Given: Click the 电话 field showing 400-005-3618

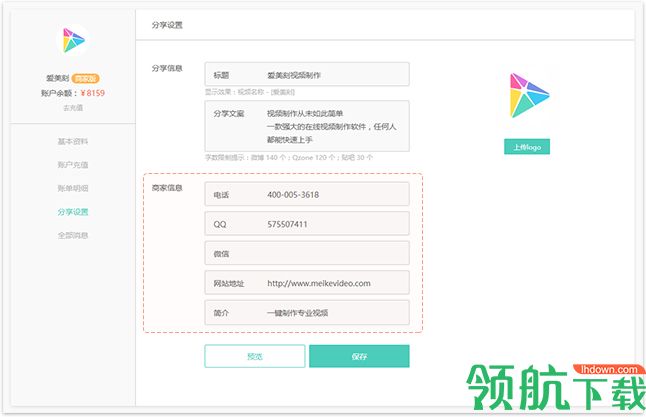Looking at the screenshot, I should (307, 194).
